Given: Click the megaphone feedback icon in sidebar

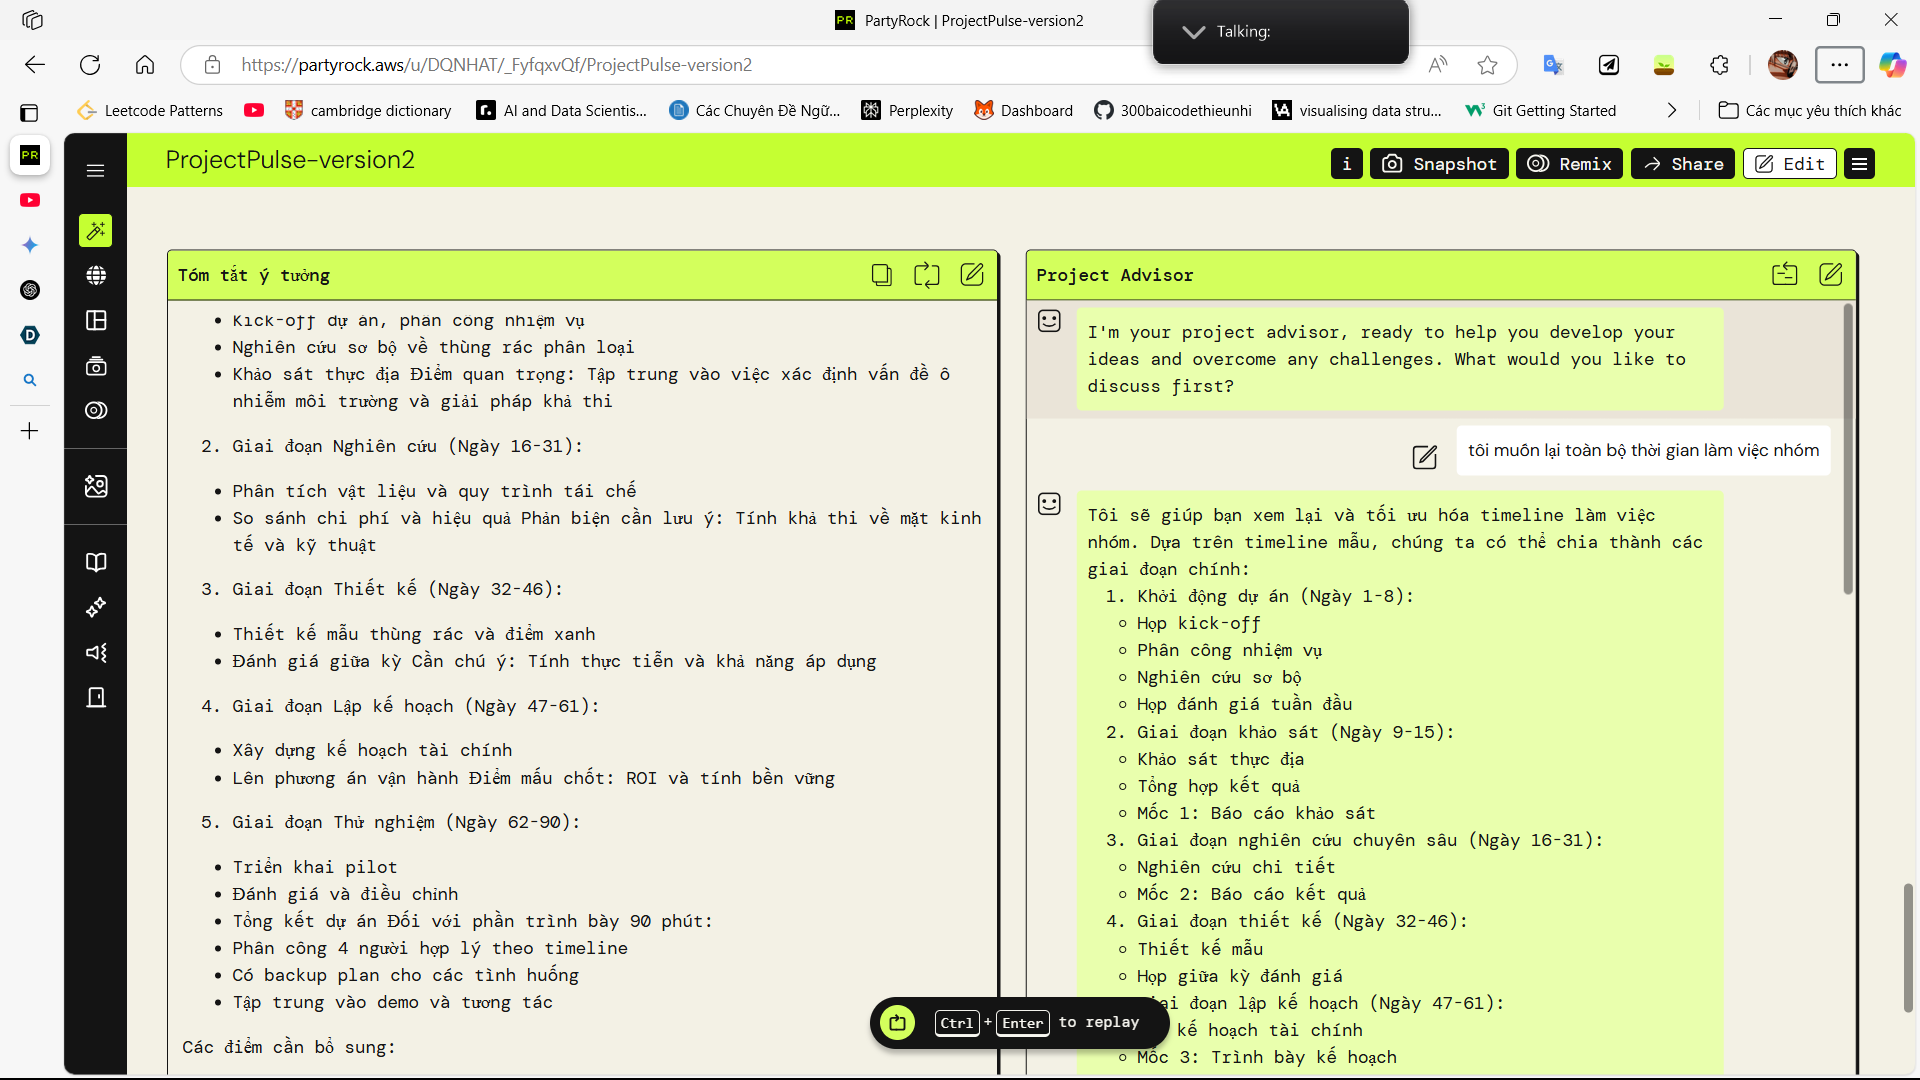Looking at the screenshot, I should coord(95,652).
